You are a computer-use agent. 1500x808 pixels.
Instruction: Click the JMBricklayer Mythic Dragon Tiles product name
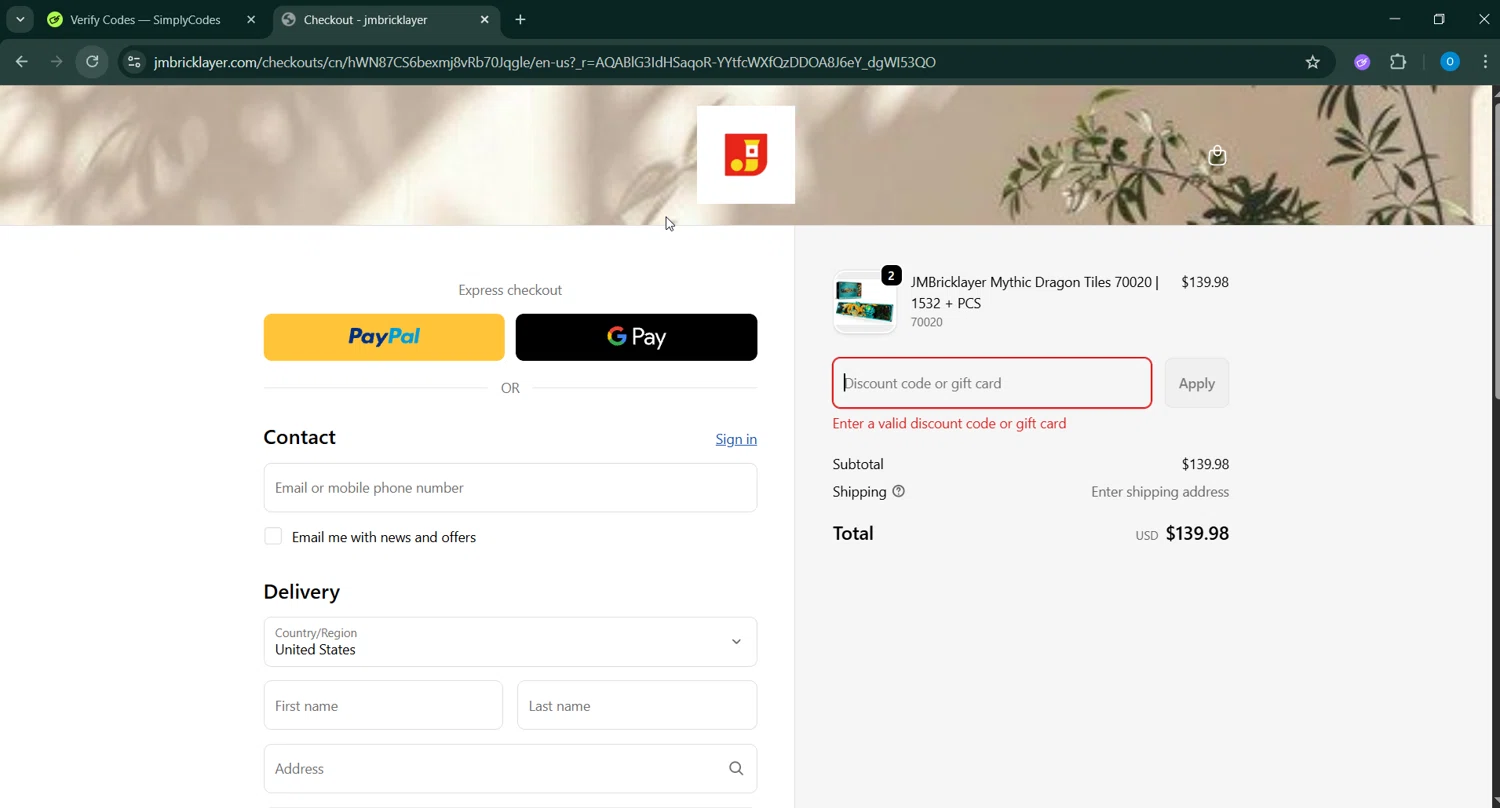coord(1035,292)
